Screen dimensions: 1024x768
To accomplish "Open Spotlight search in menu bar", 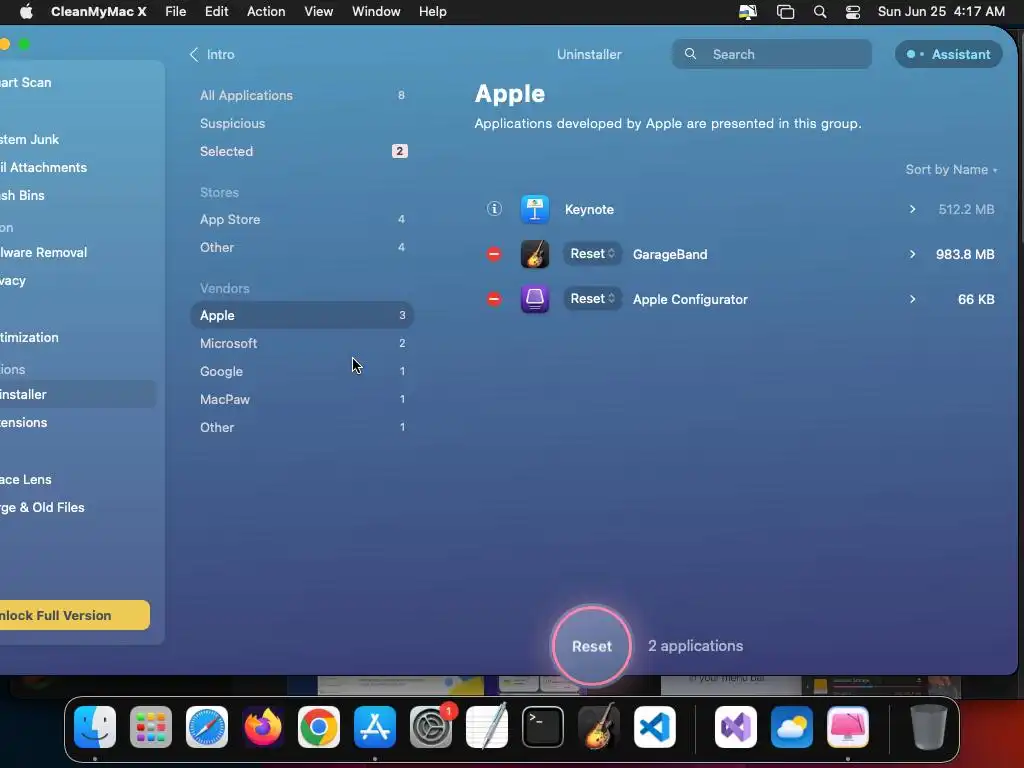I will (820, 12).
